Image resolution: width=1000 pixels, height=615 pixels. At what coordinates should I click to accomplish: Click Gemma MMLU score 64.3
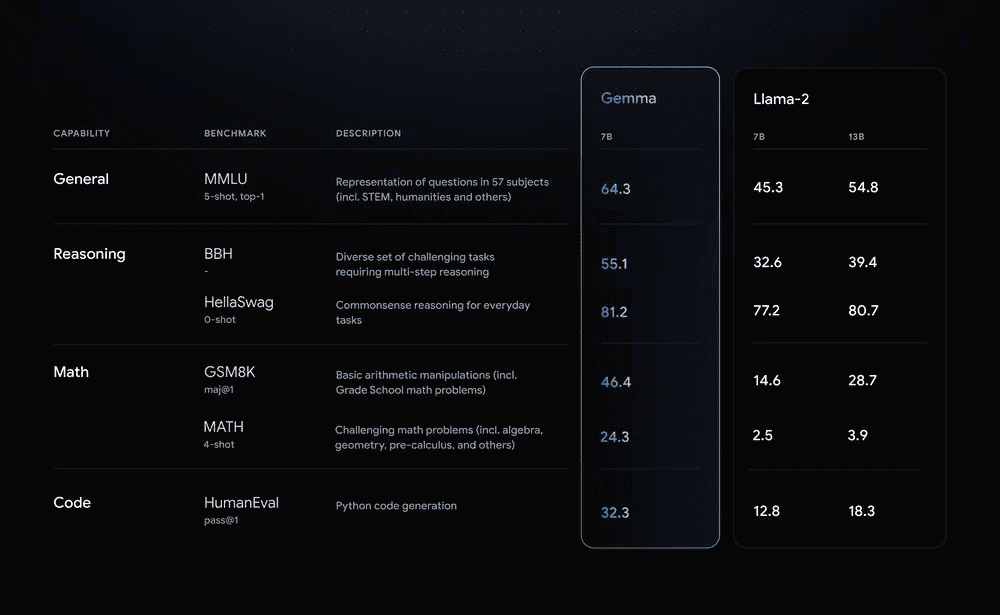tap(615, 189)
